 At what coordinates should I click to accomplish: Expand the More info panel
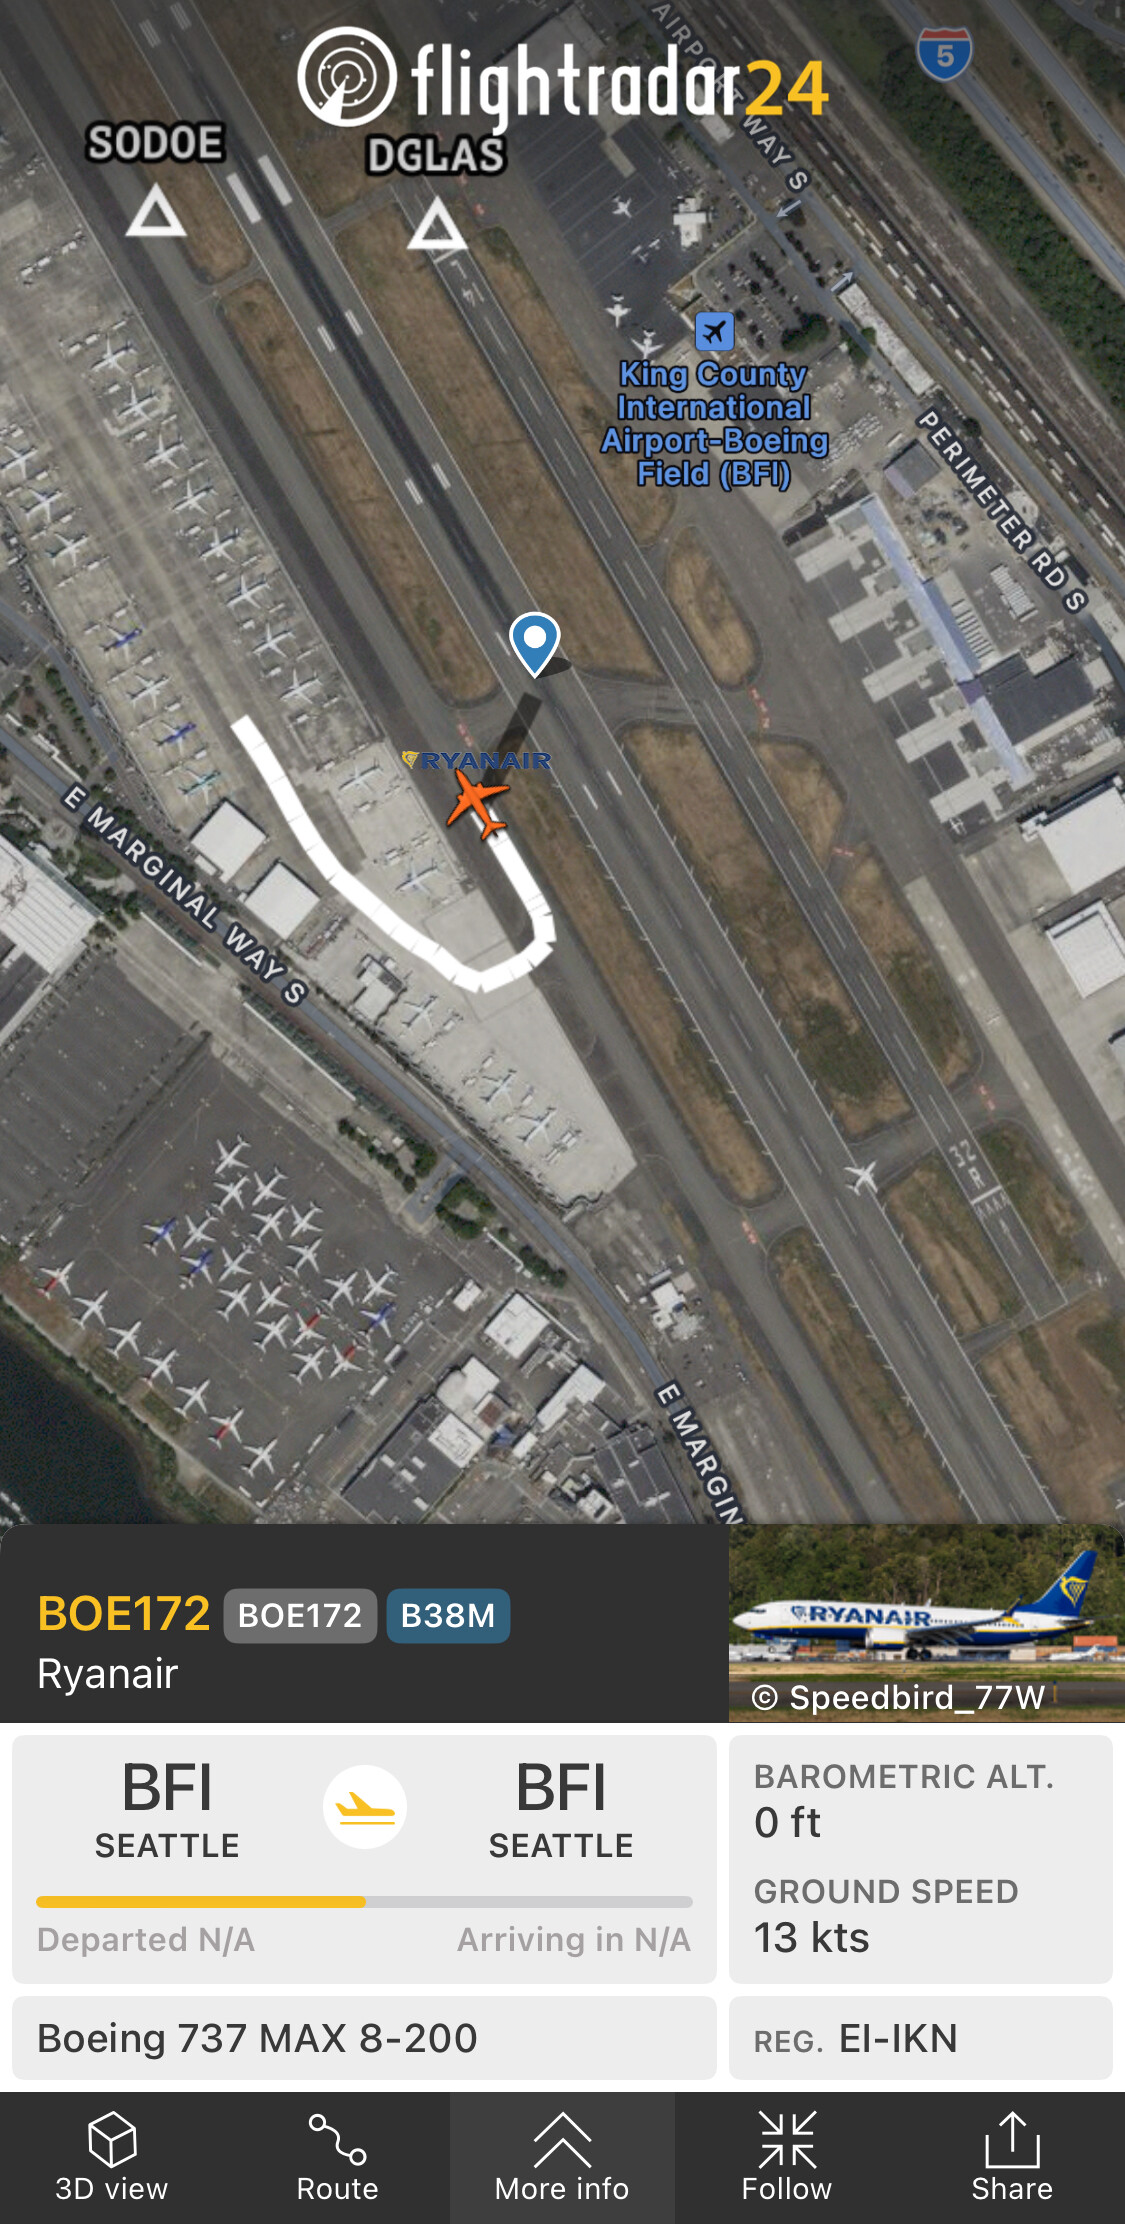click(x=562, y=2157)
